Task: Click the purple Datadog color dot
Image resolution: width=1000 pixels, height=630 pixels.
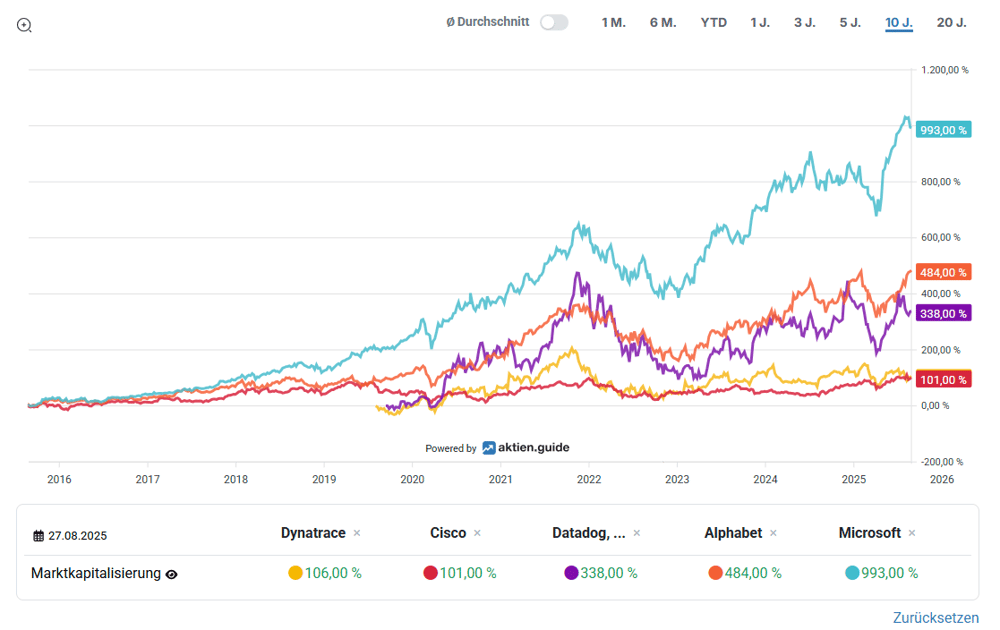Action: point(571,573)
